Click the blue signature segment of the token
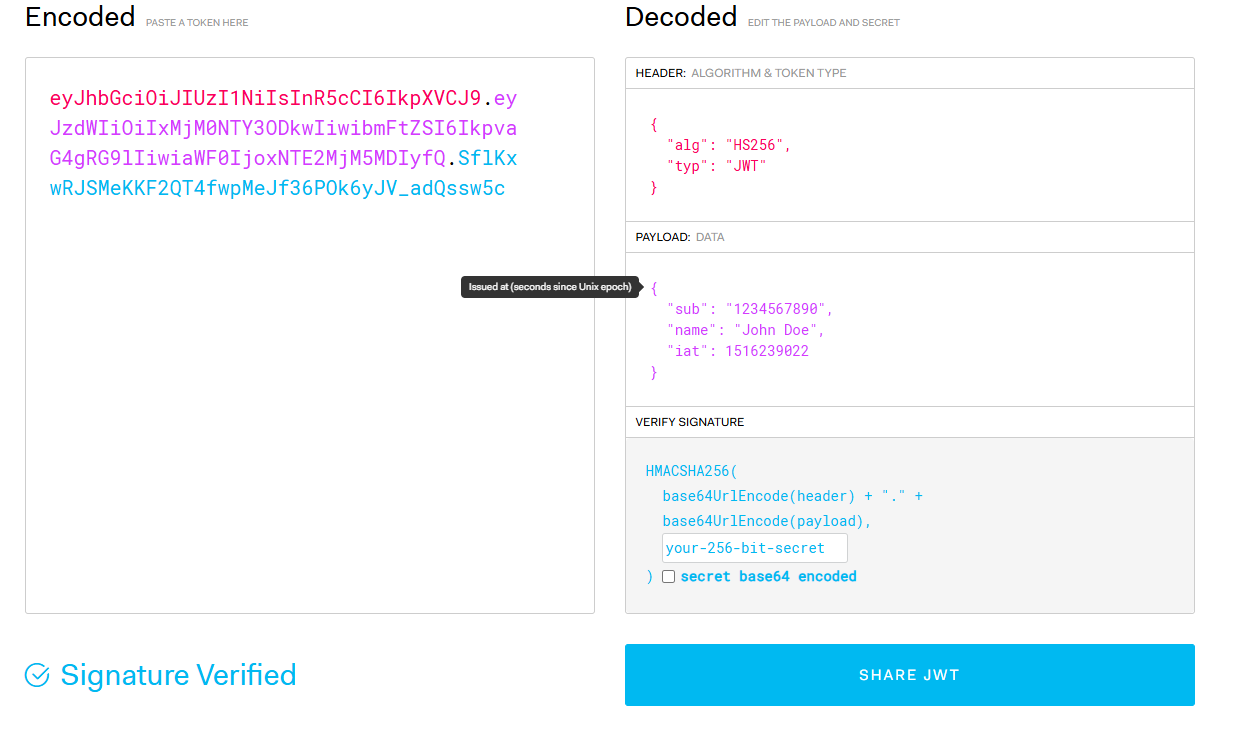1237x729 pixels. [x=284, y=173]
